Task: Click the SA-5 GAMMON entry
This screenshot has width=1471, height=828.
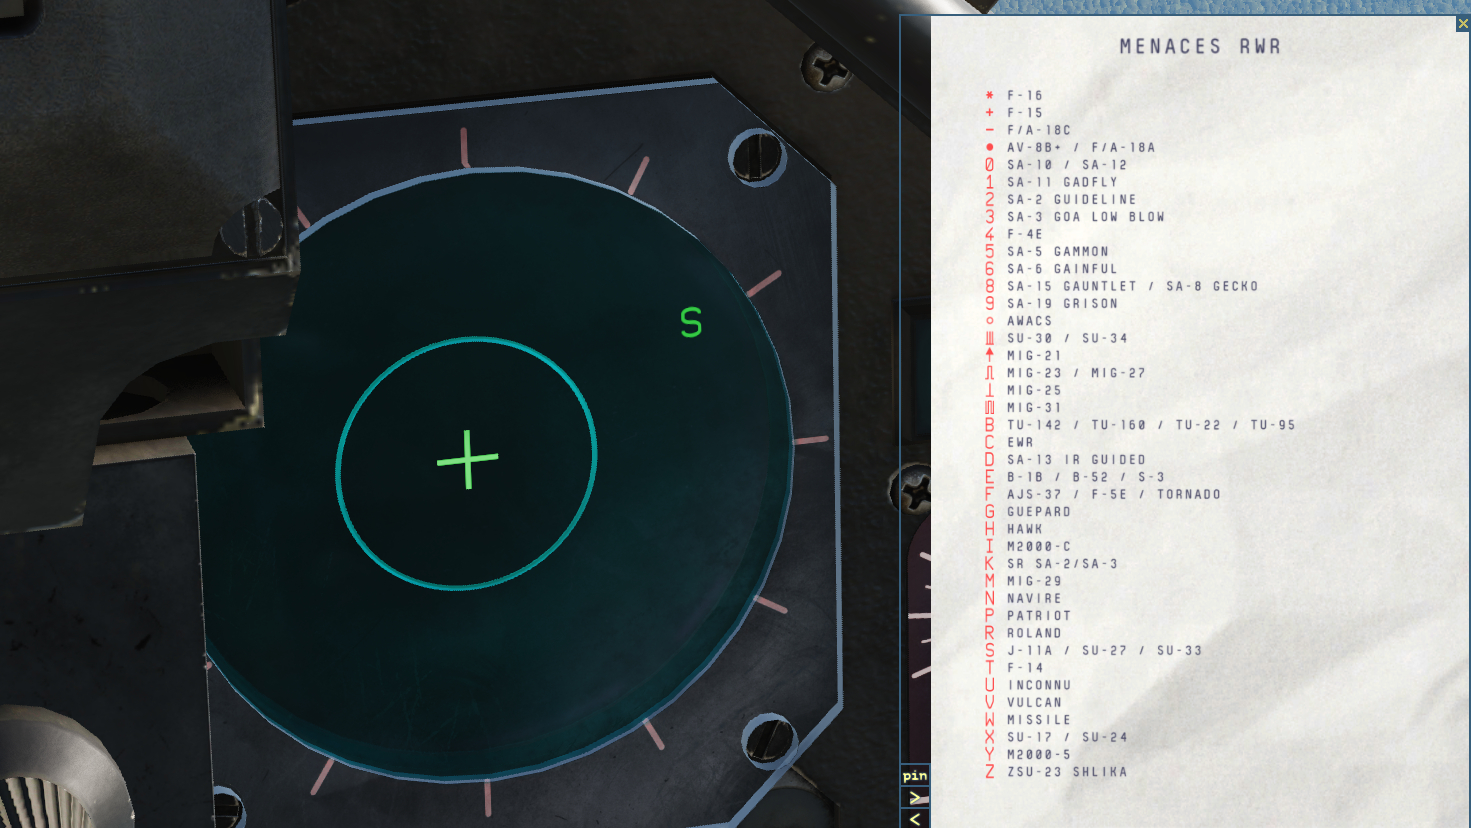Action: click(1058, 251)
